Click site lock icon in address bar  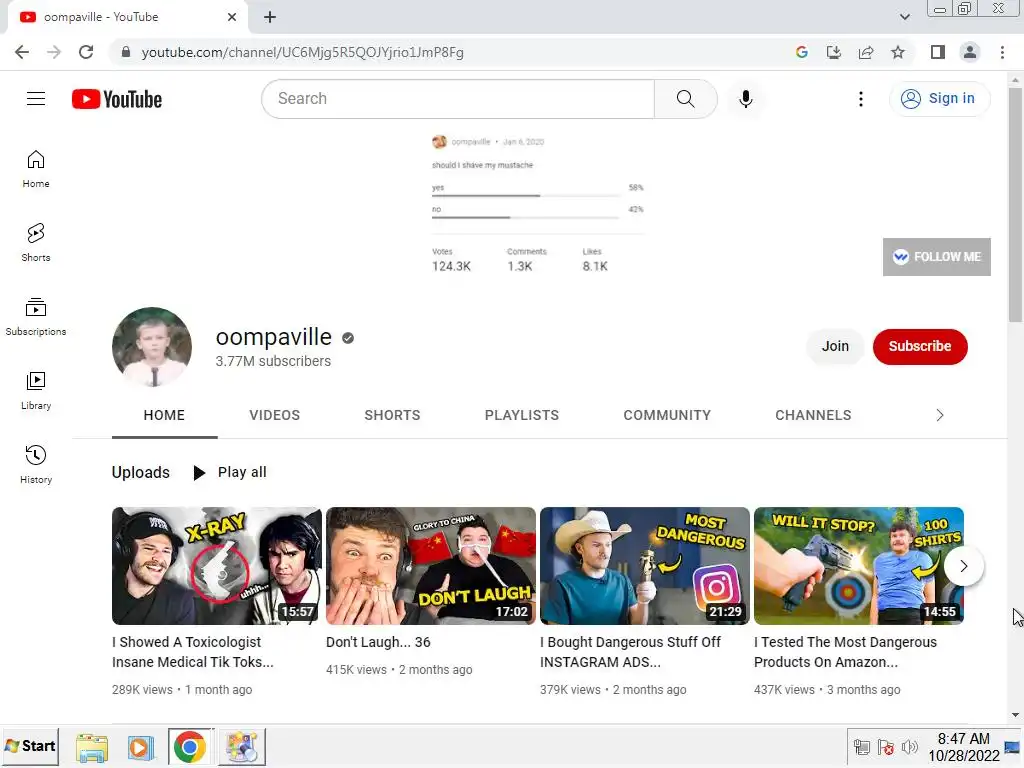pos(126,52)
